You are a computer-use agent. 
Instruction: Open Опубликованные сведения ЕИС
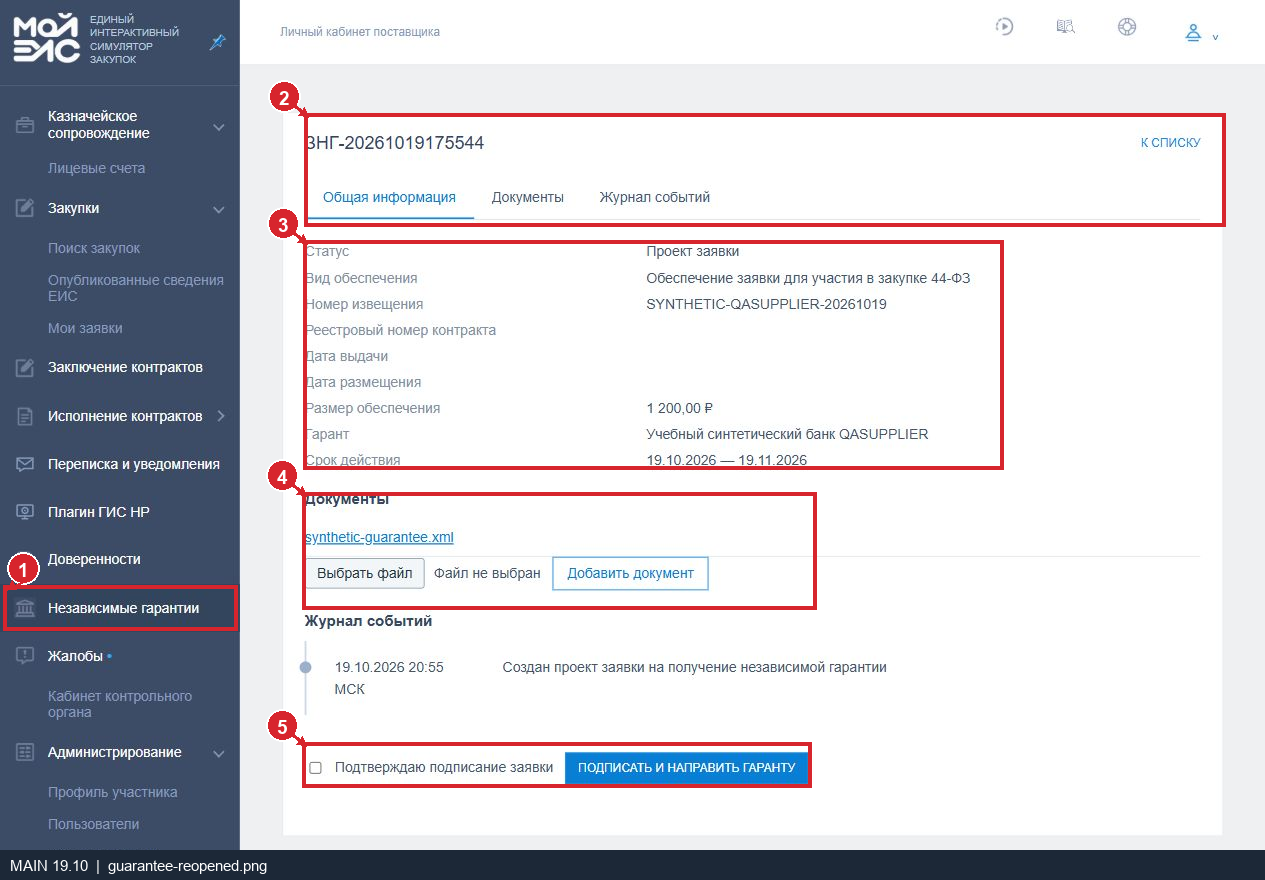(x=136, y=288)
